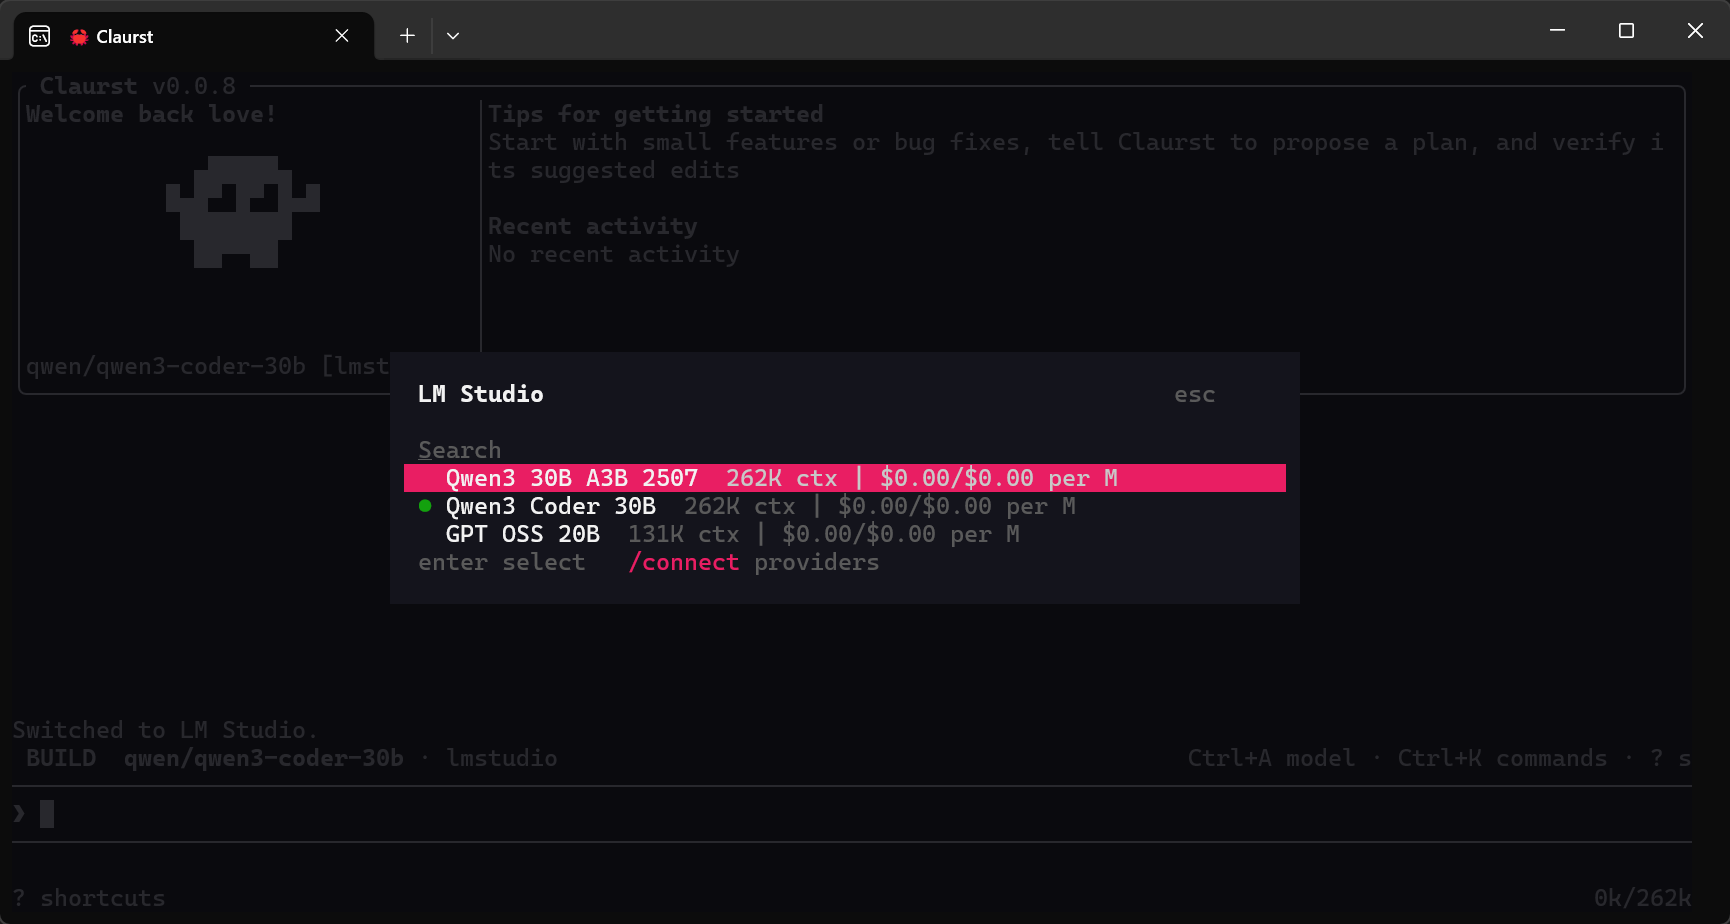
Task: Select the Qwen3 30B A3B 2507 model
Action: [844, 478]
